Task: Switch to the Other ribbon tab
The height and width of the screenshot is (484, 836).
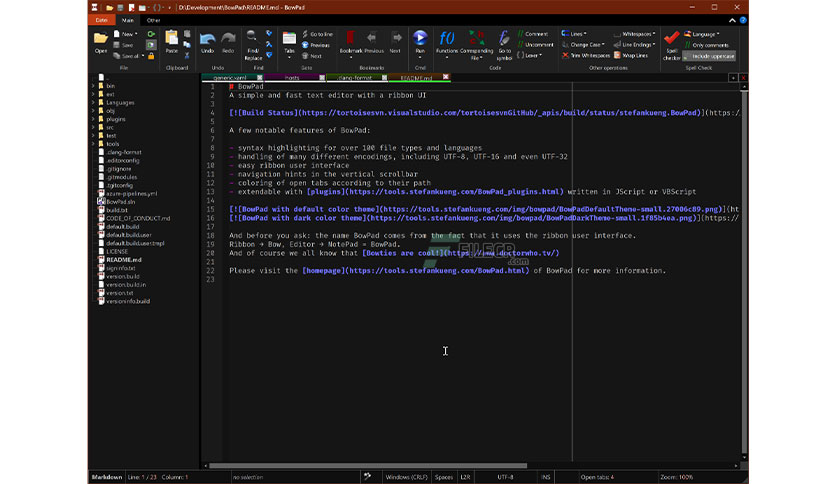Action: 154,20
